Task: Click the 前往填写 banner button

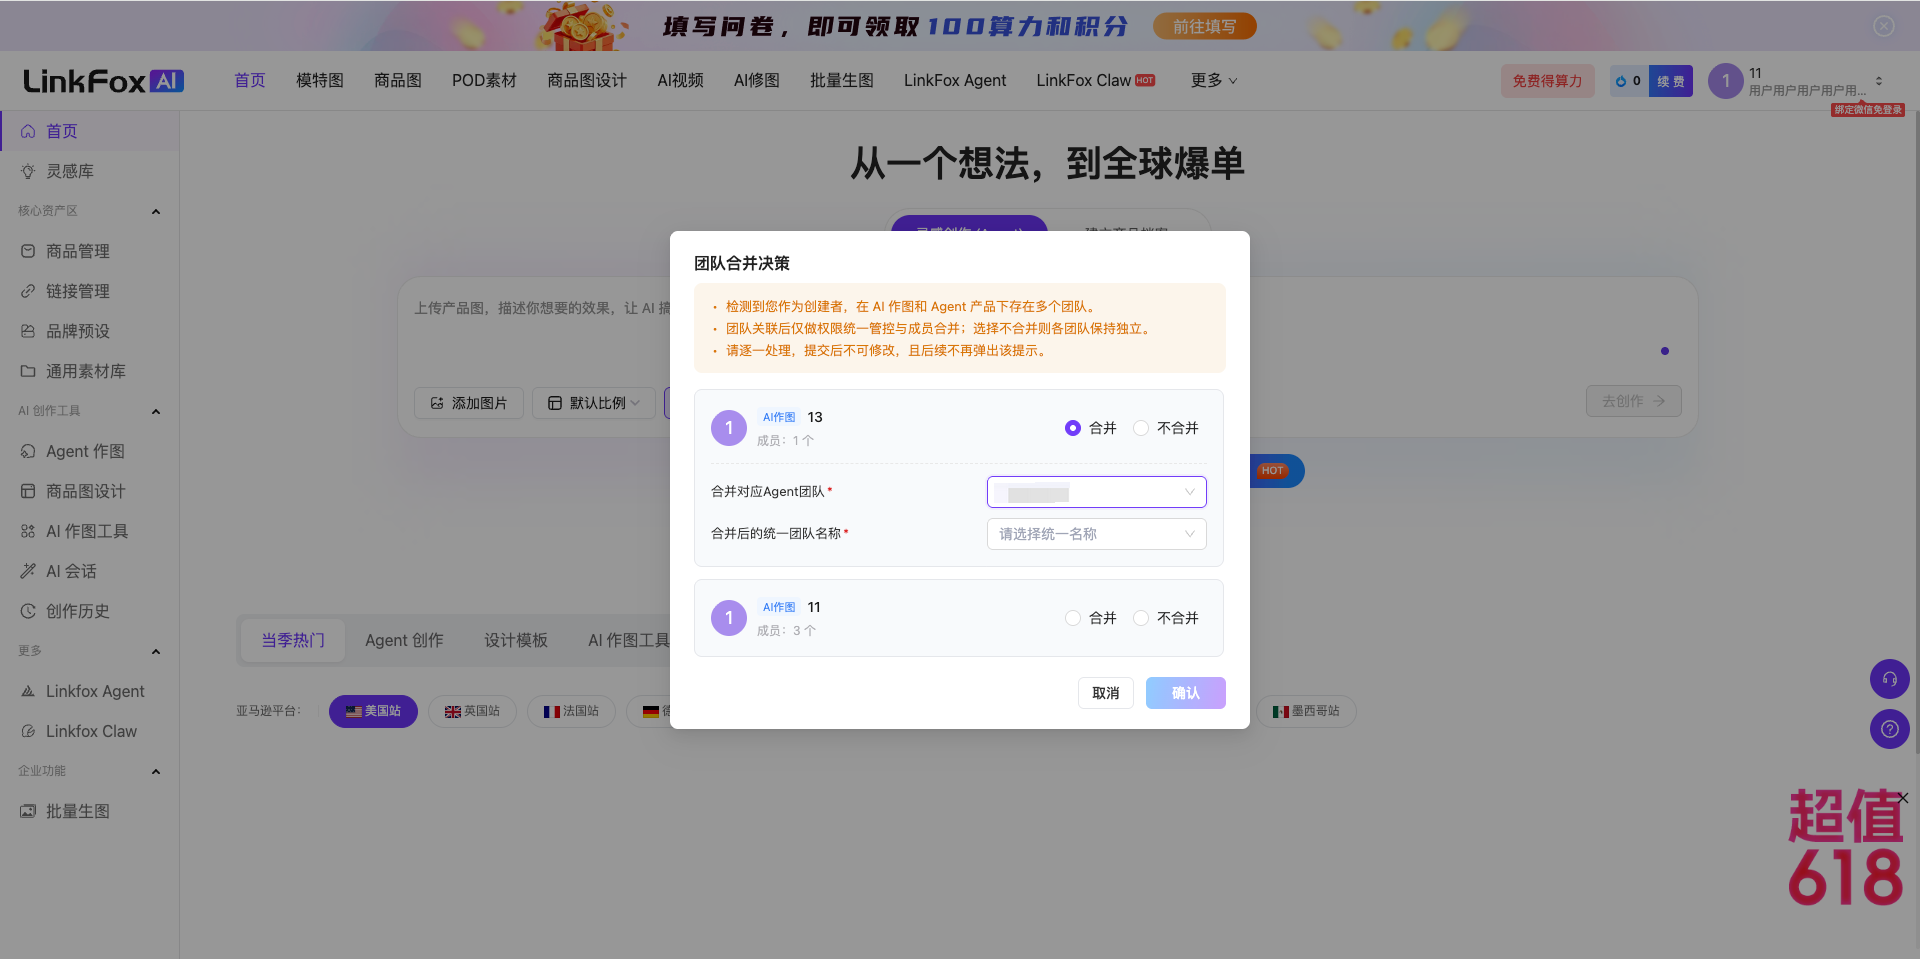Action: point(1205,26)
